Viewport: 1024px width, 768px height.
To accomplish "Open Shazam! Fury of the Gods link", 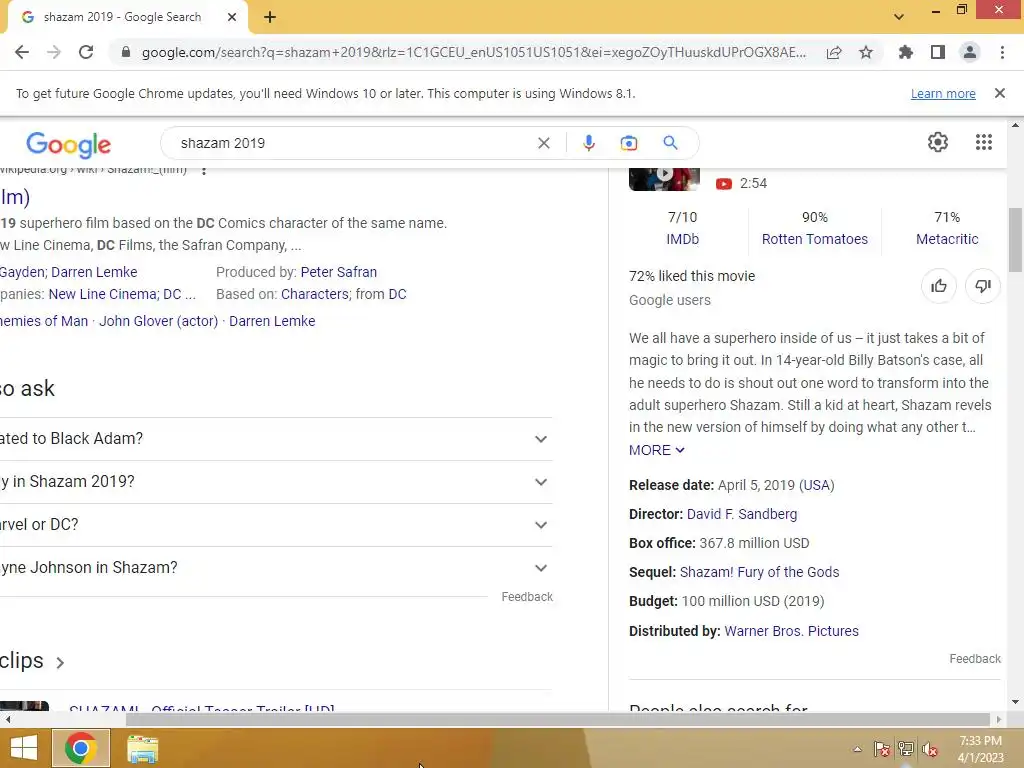I will point(759,572).
